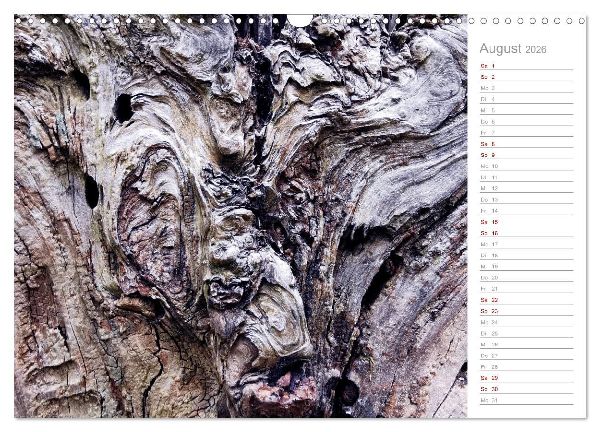Select the 'Mo 31' calendar row
The image size is (600, 432).
click(x=527, y=400)
